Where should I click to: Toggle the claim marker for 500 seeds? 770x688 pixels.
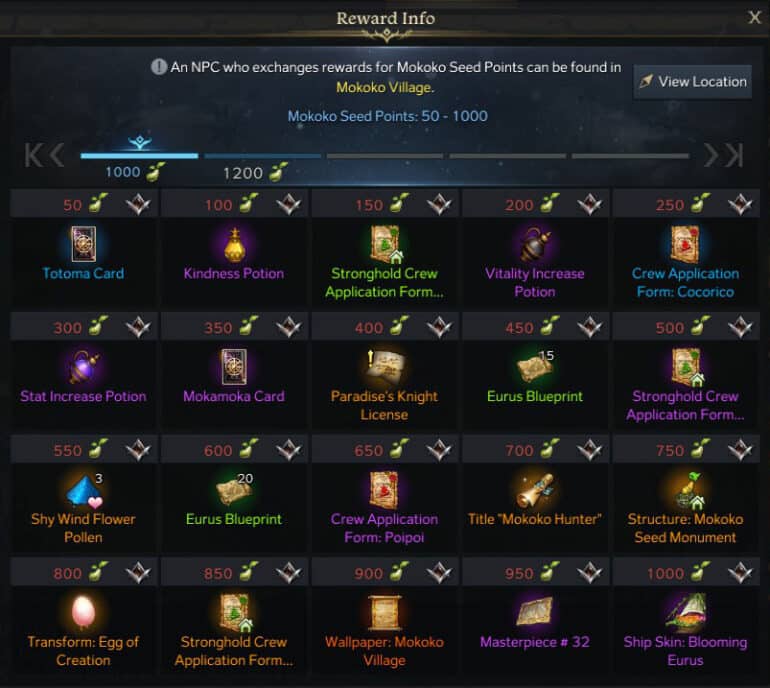741,327
